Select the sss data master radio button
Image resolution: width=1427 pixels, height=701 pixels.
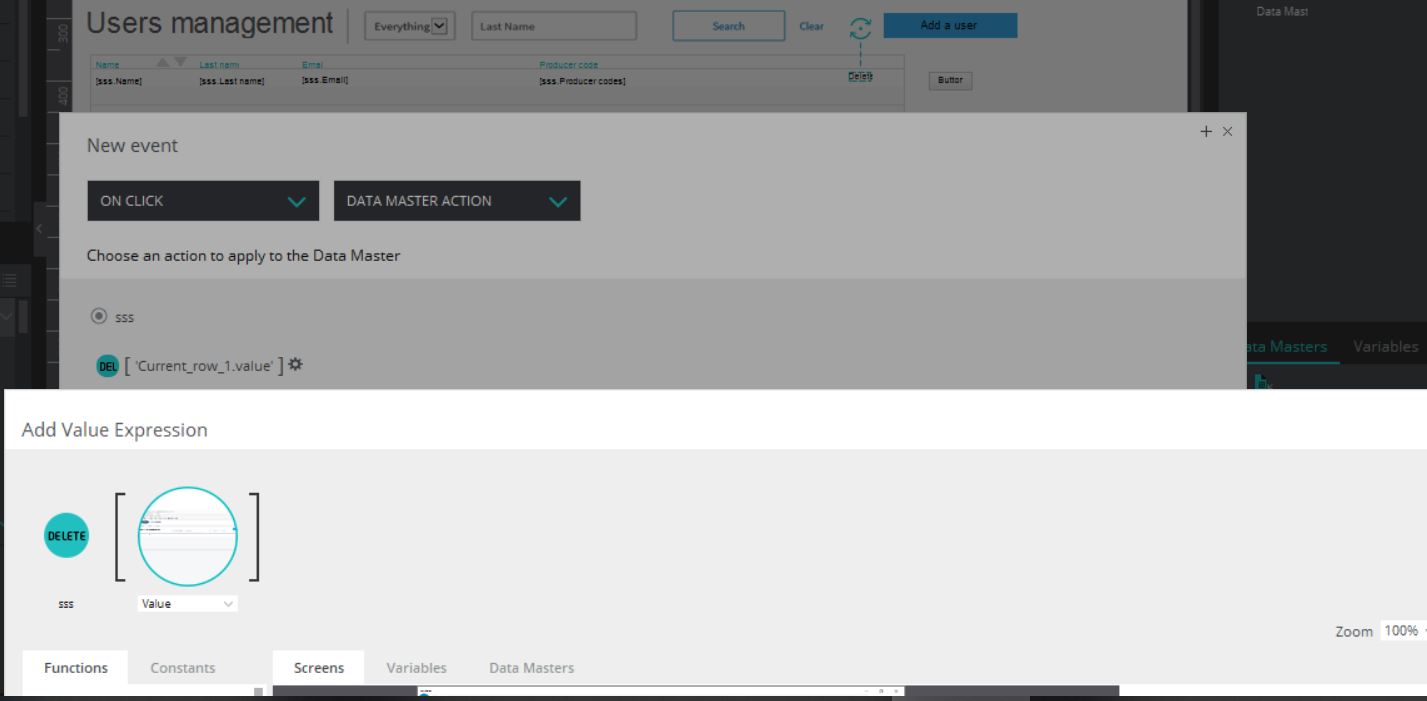click(x=99, y=316)
